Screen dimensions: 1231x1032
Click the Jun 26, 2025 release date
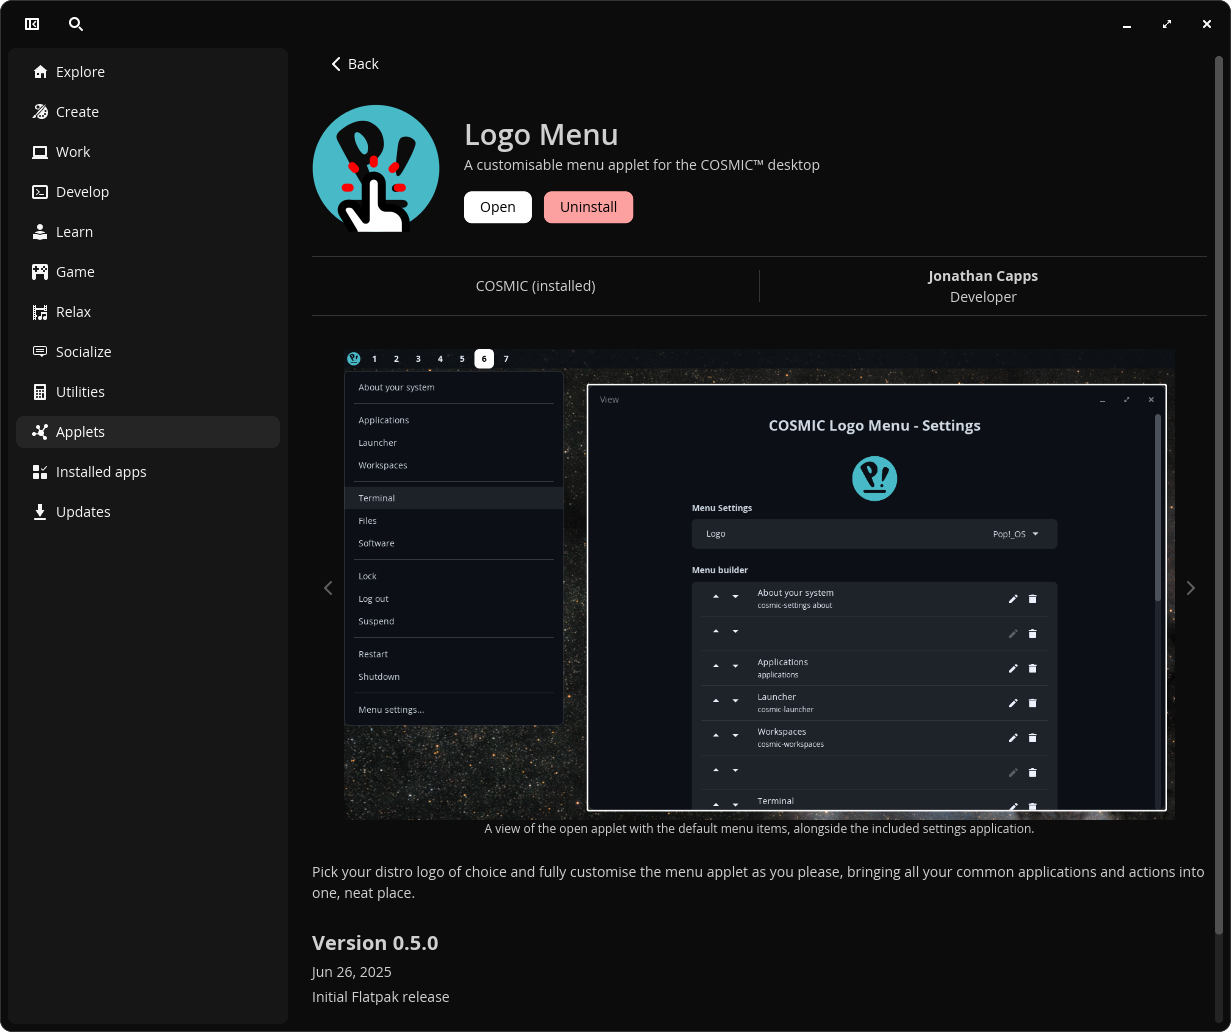[x=352, y=972]
